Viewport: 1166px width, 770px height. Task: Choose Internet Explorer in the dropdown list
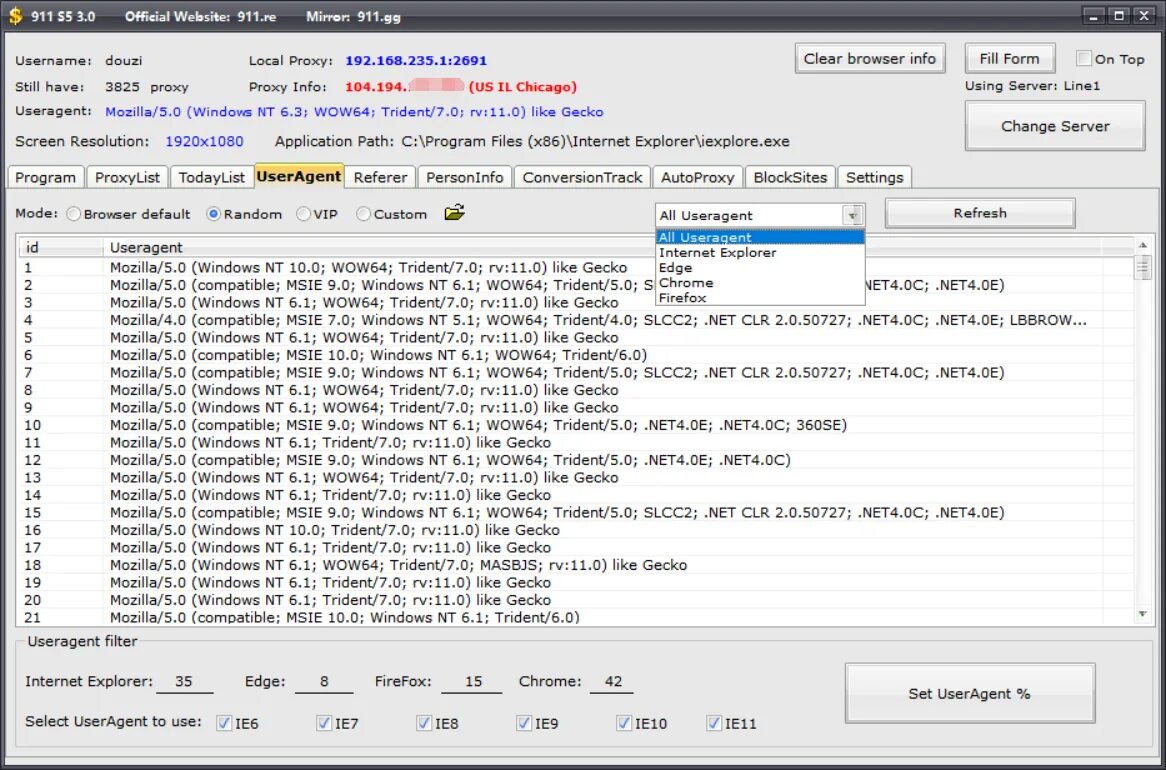coord(760,252)
